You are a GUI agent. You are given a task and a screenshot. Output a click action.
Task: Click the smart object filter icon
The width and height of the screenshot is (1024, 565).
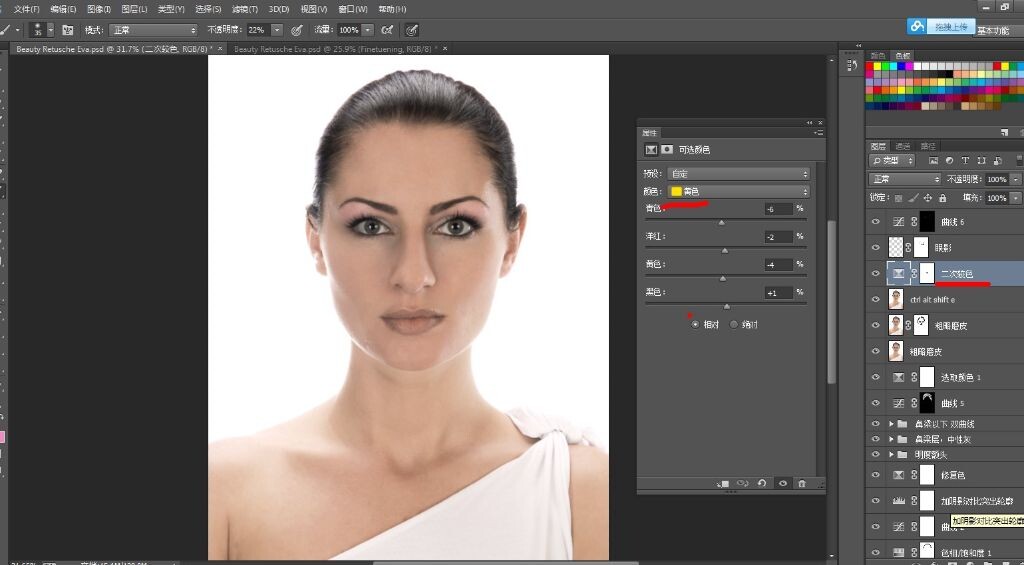997,161
